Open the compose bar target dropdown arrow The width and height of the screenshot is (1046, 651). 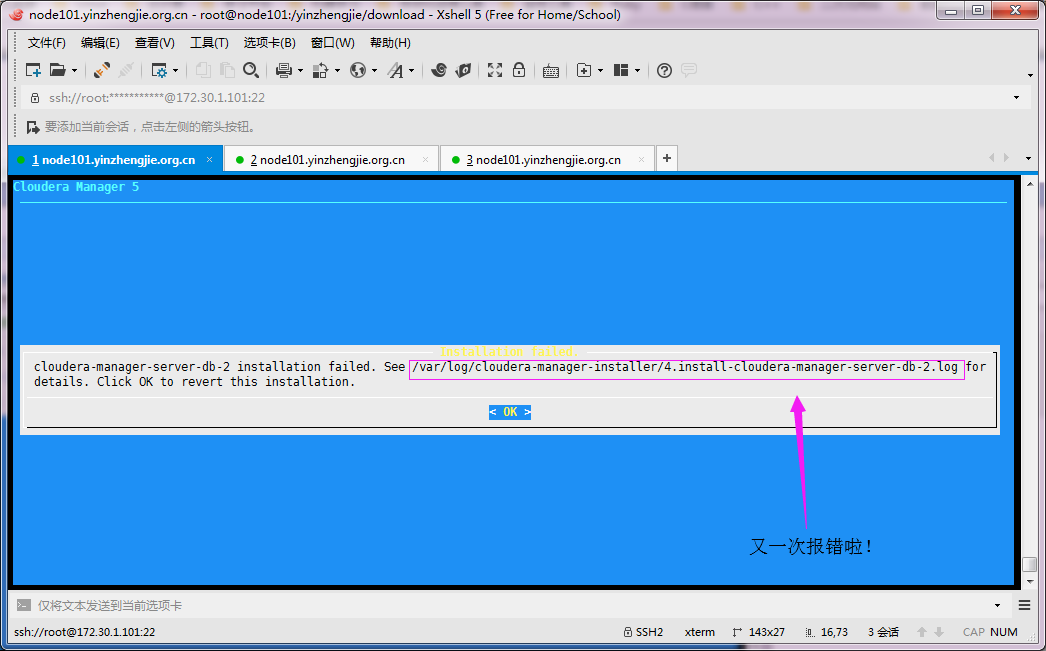pos(997,606)
